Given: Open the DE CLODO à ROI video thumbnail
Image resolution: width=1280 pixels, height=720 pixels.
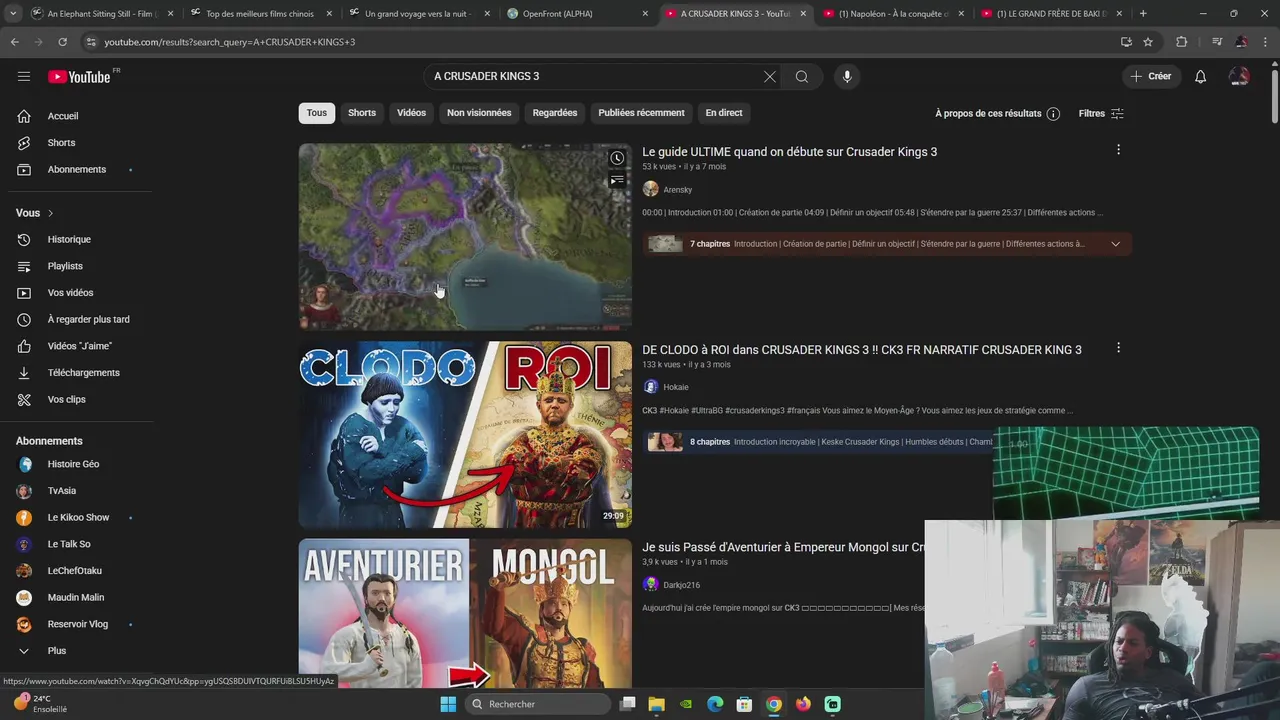Looking at the screenshot, I should click(x=465, y=435).
